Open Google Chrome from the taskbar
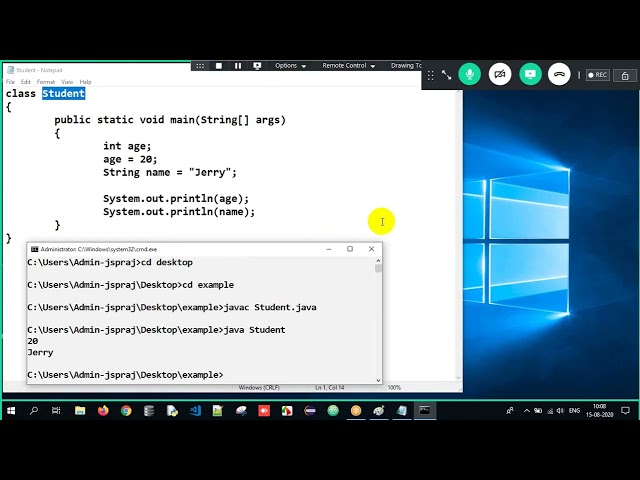 point(126,411)
